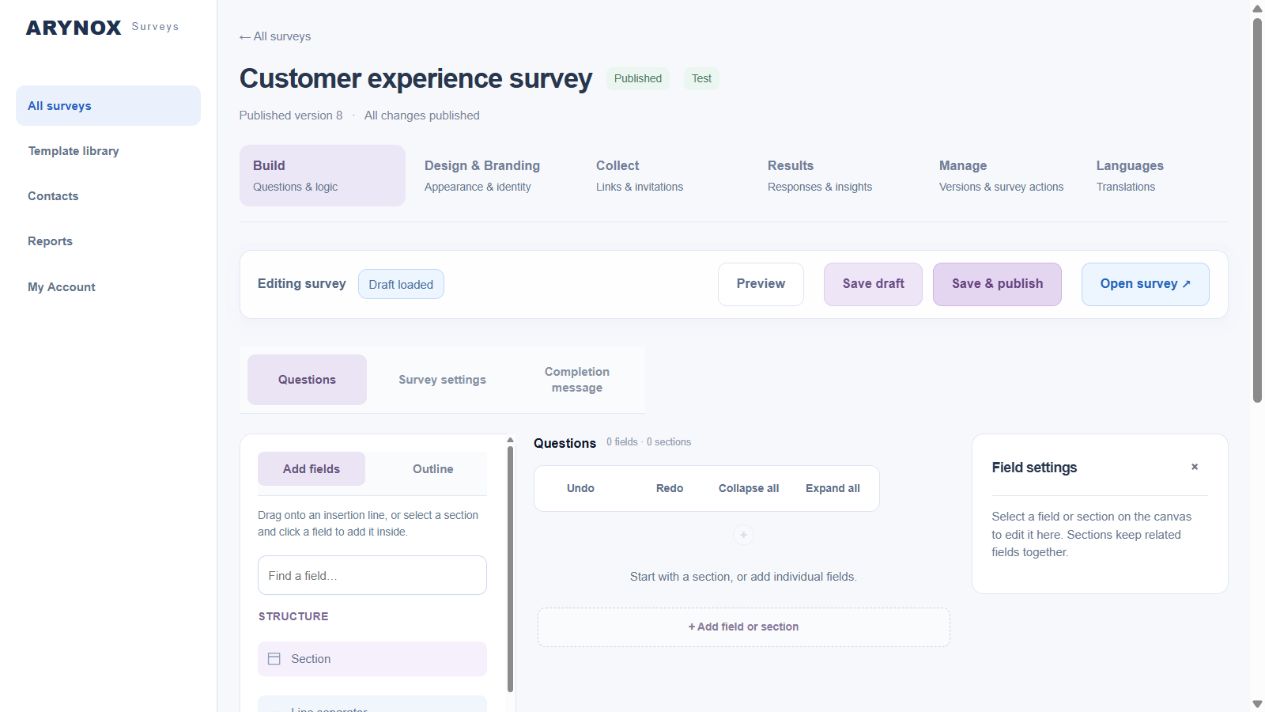This screenshot has height=712, width=1265.
Task: Click Expand all button
Action: (832, 489)
